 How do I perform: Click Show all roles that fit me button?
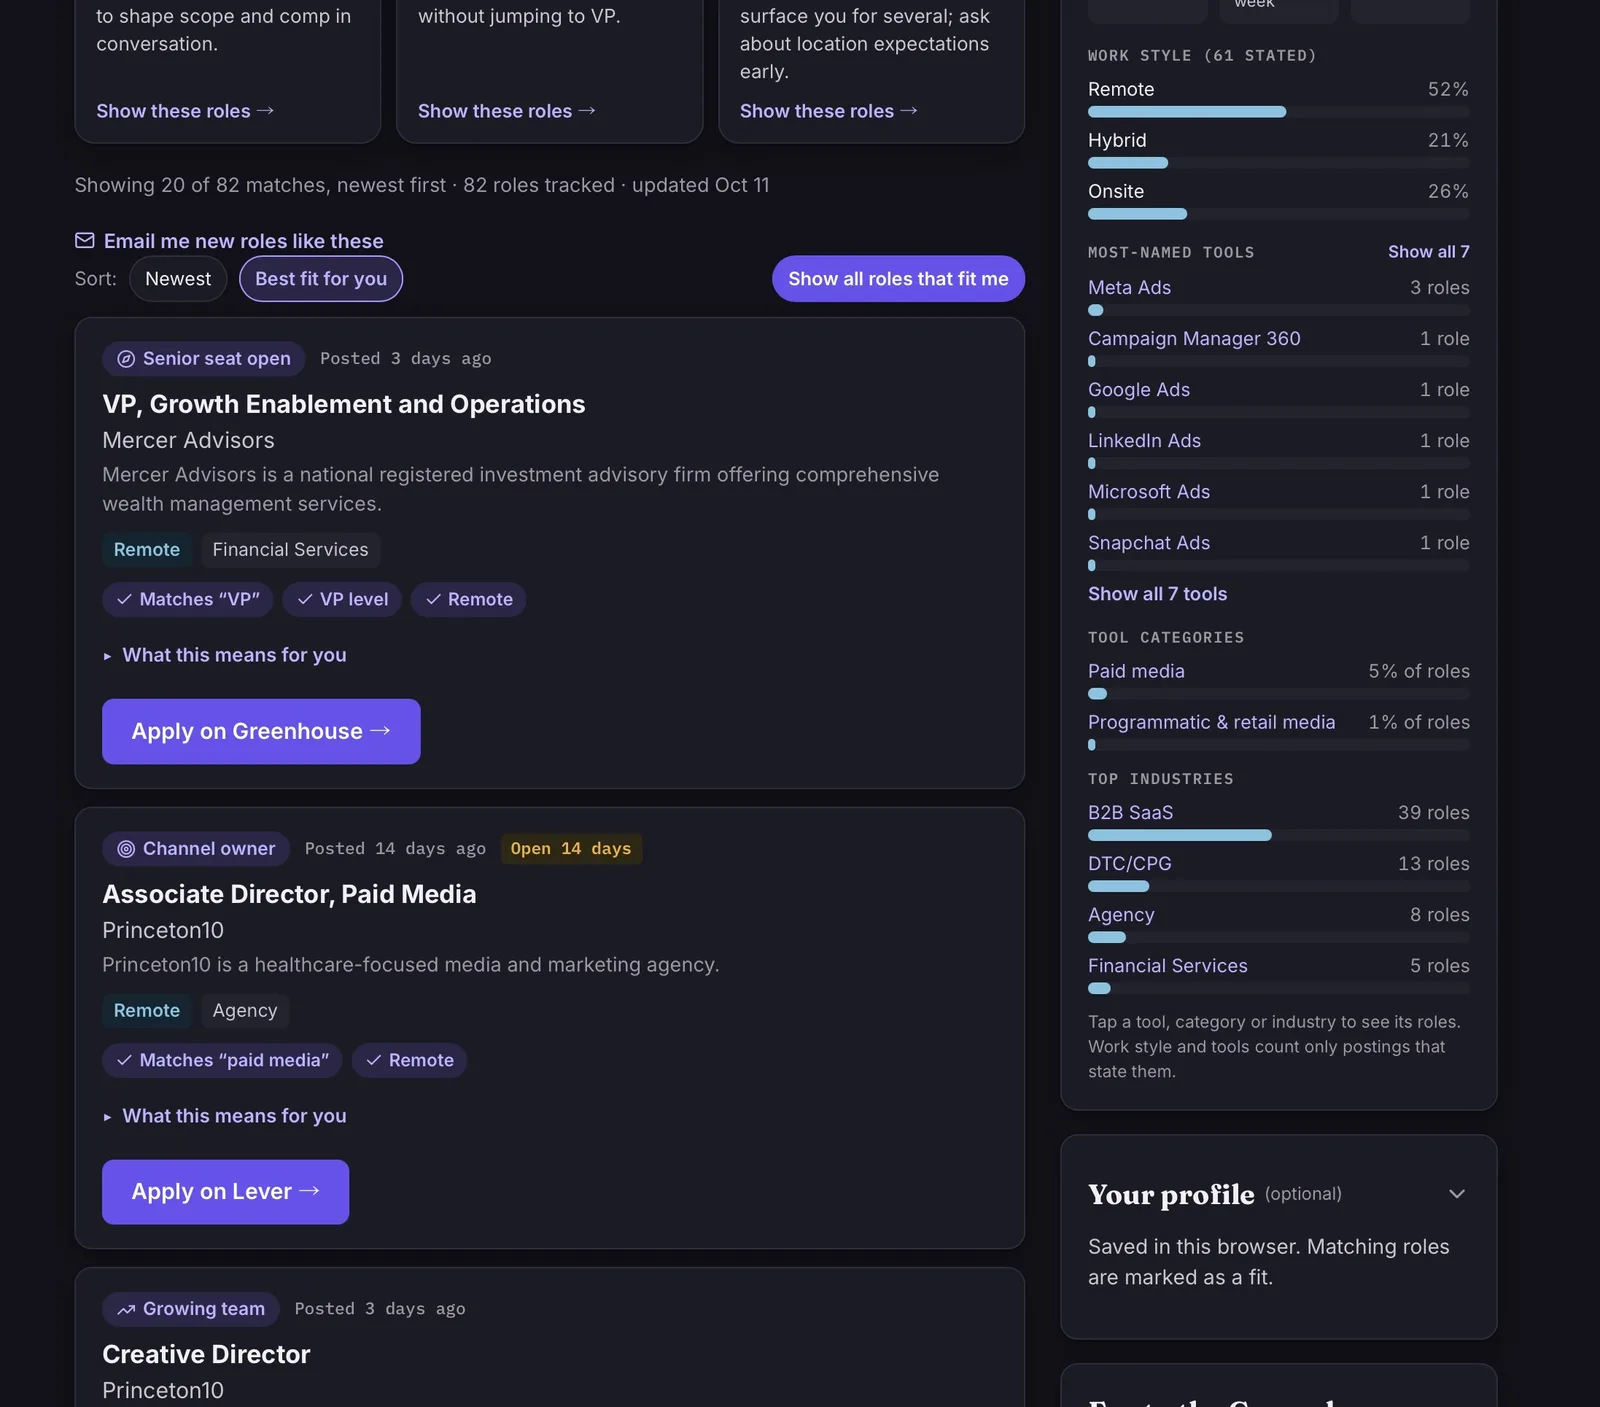click(898, 279)
